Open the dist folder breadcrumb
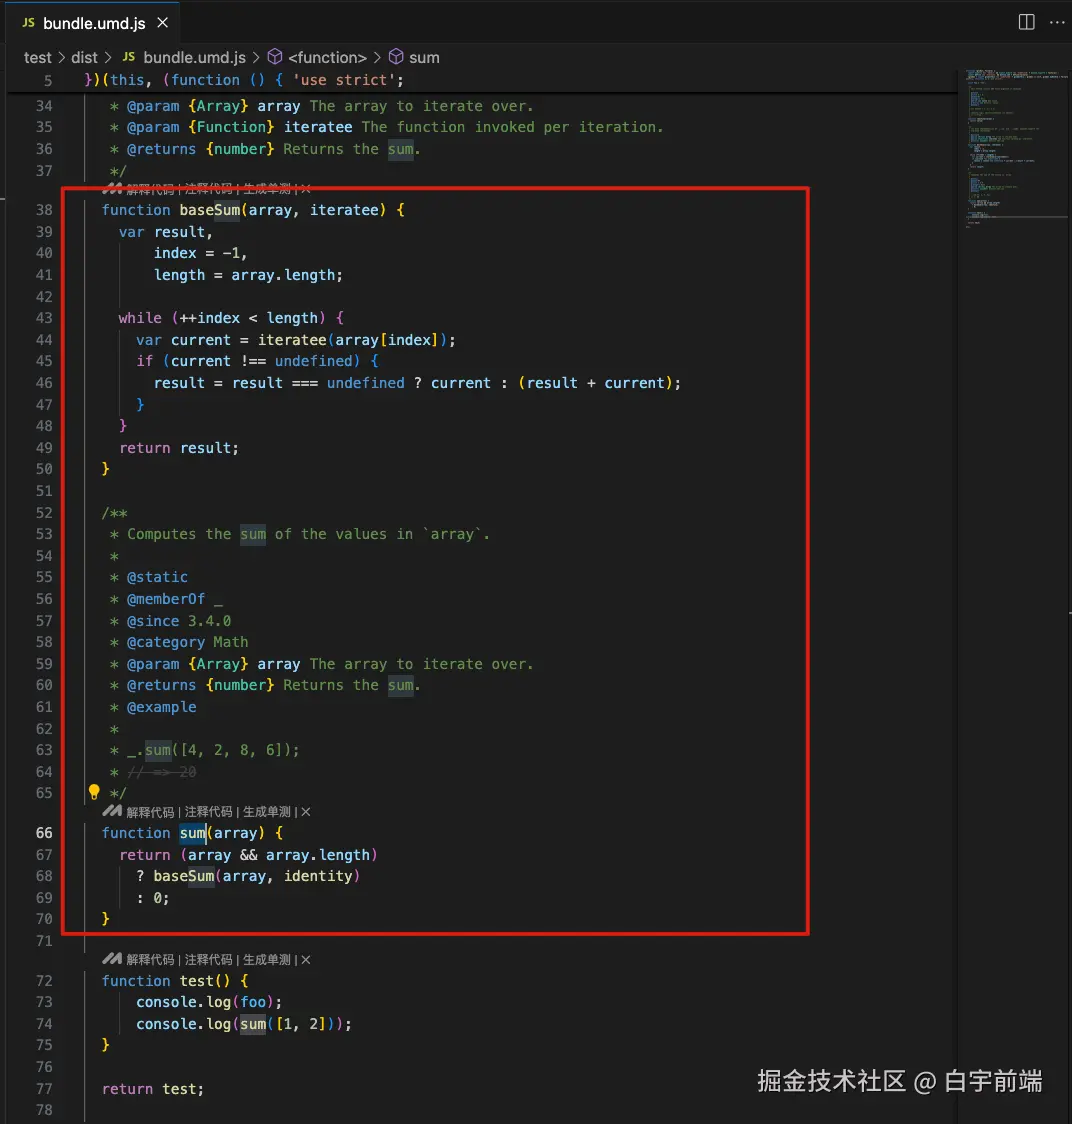Screen dimensions: 1072x1124 point(84,57)
